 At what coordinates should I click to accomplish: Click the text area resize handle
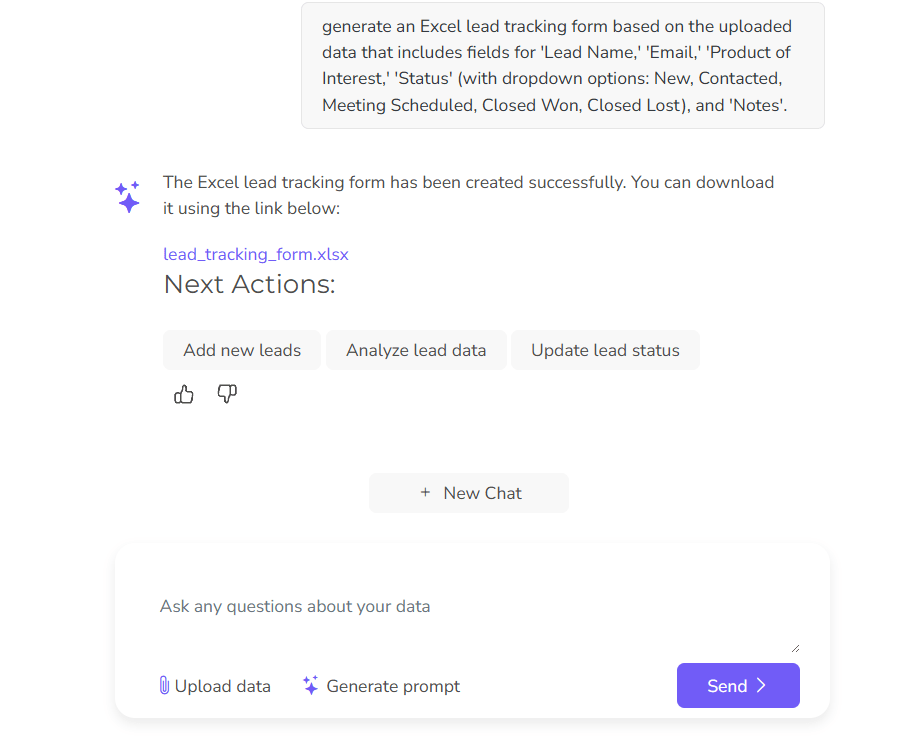pyautogui.click(x=795, y=647)
